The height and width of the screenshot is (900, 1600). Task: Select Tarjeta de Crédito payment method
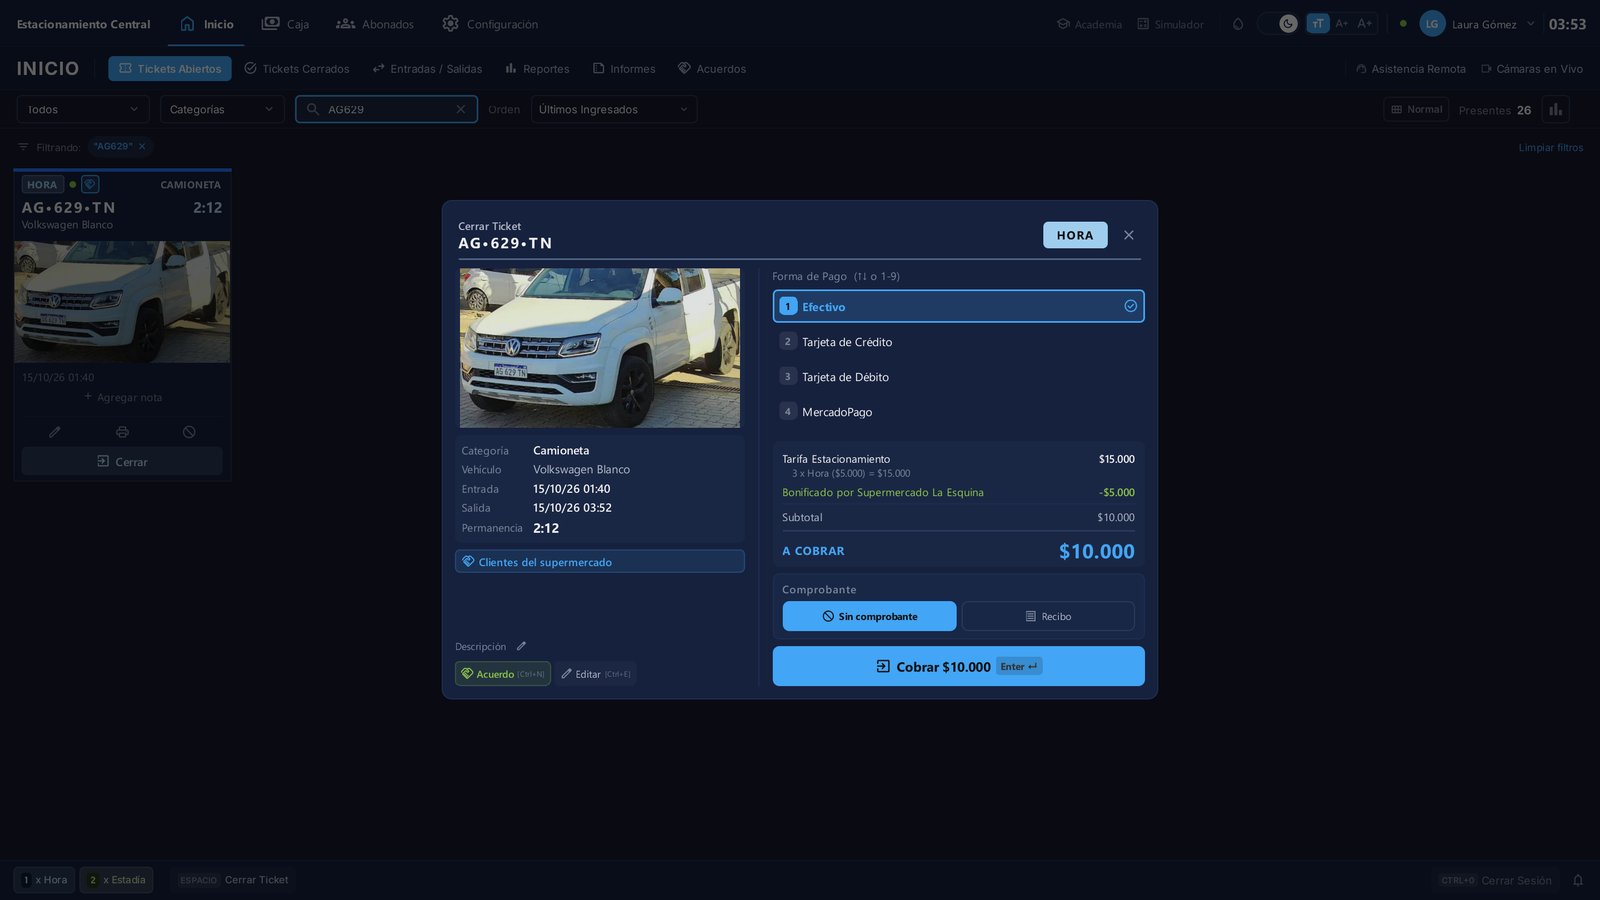(958, 342)
